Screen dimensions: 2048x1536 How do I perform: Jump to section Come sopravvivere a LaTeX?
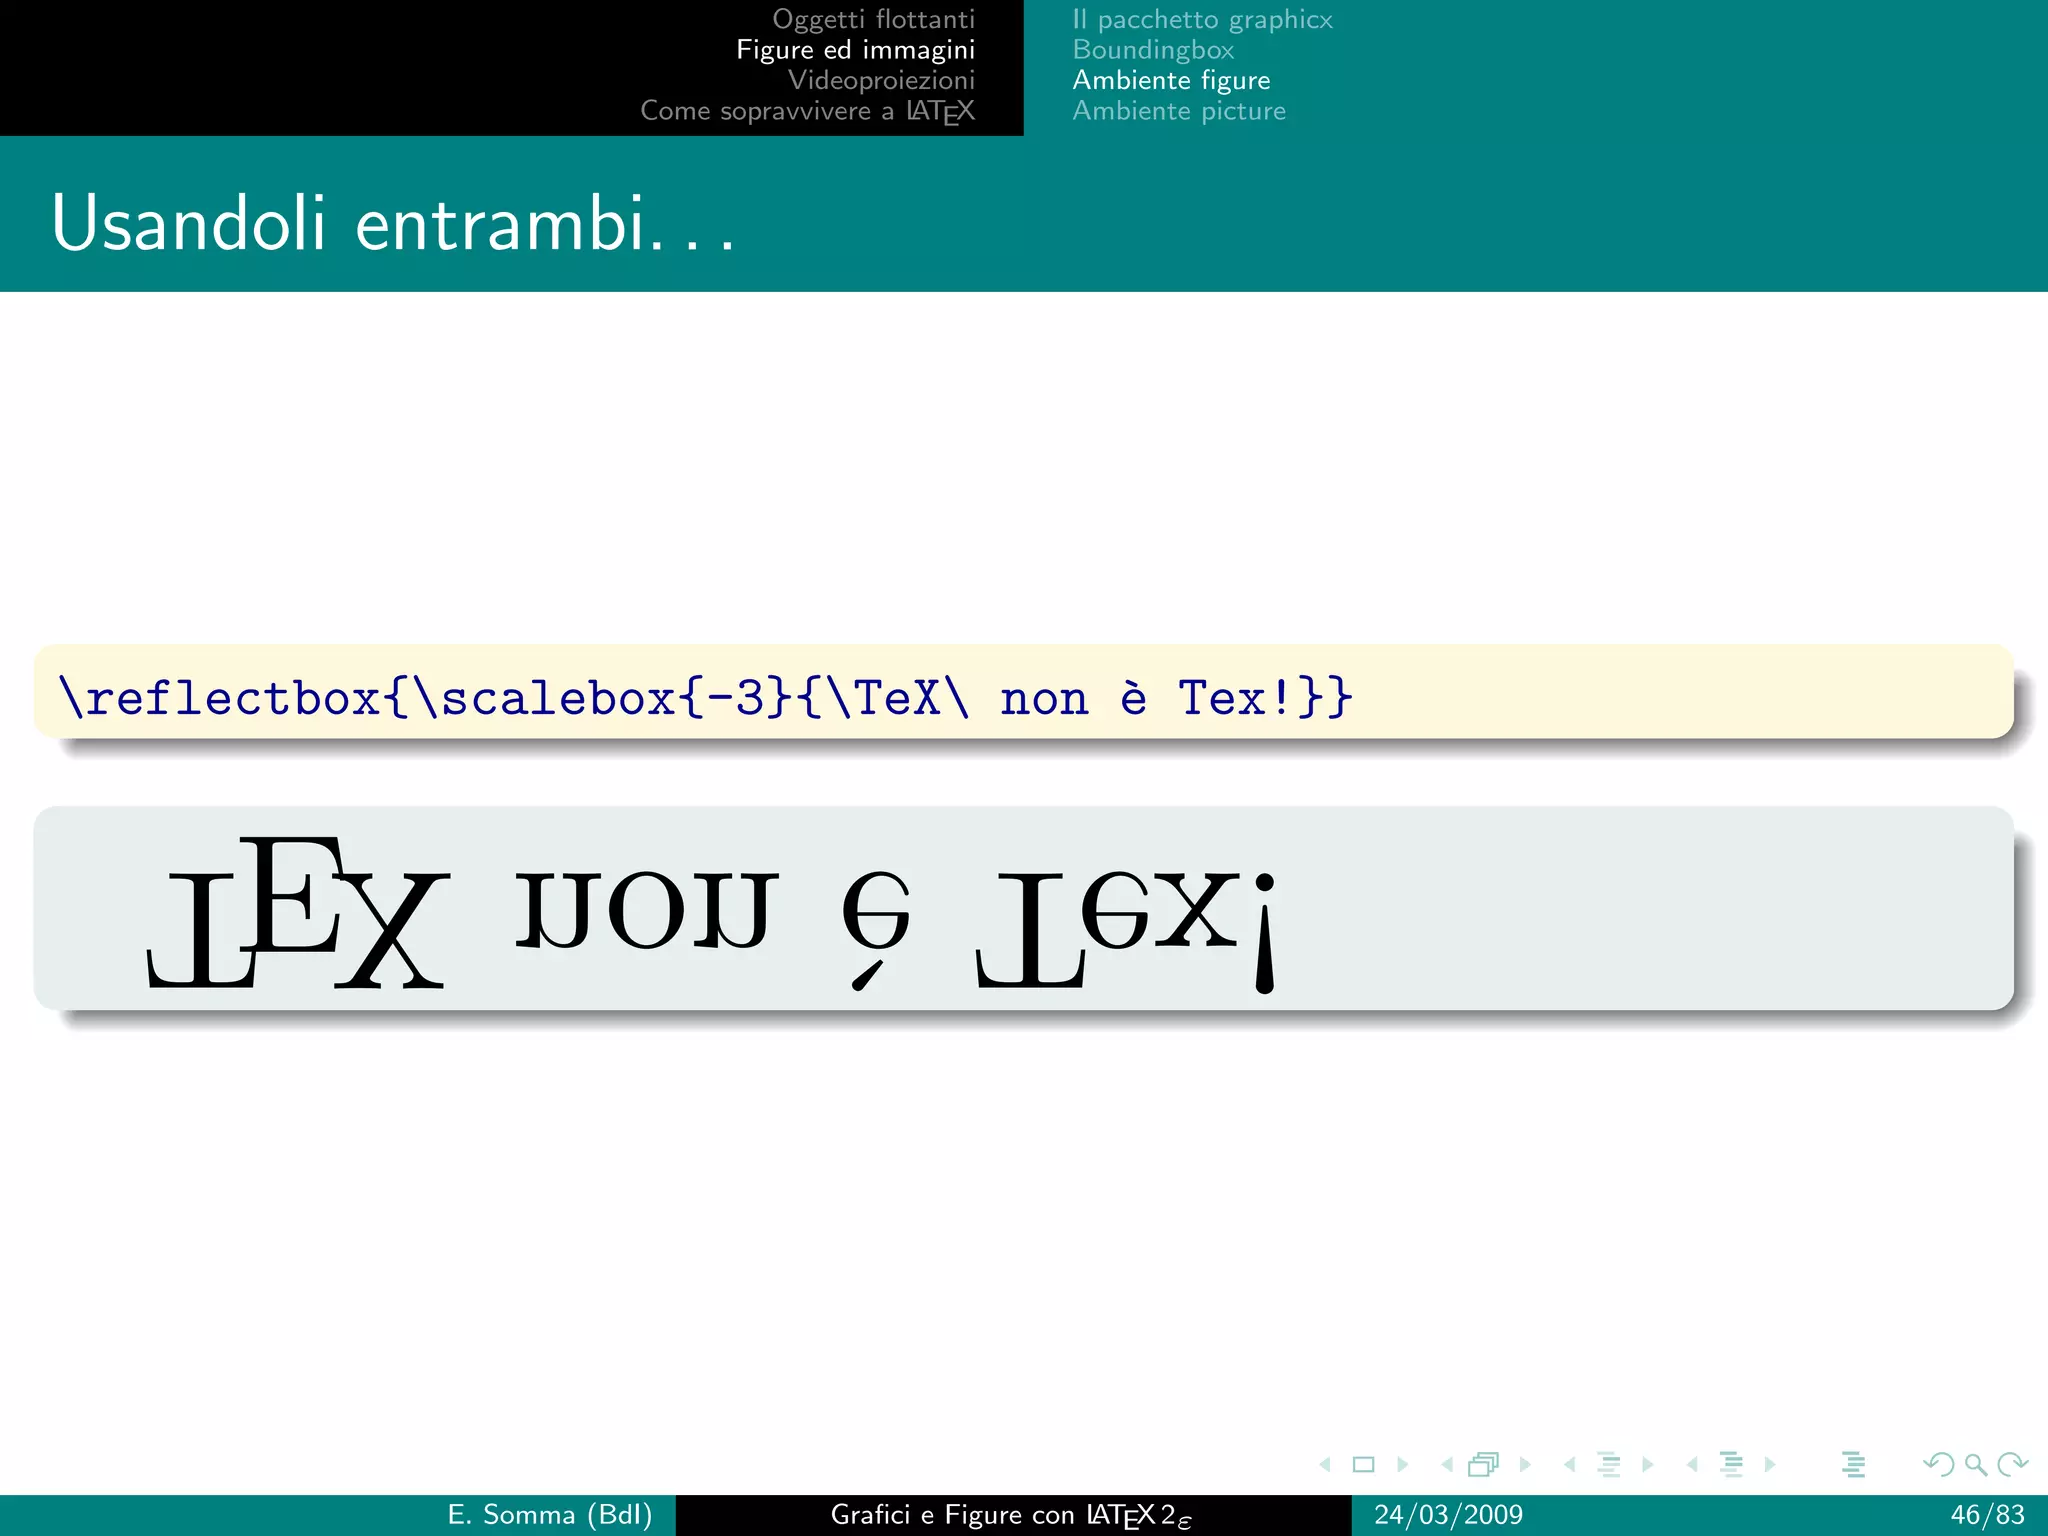coord(807,110)
